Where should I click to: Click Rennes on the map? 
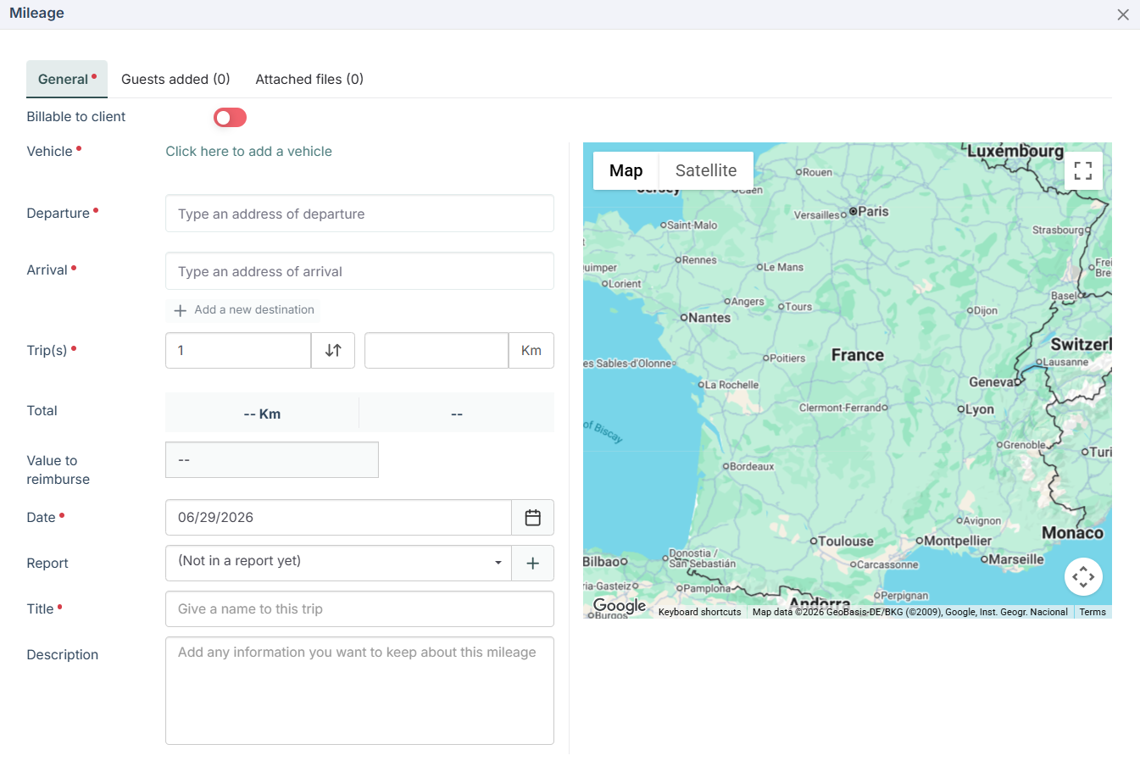696,260
